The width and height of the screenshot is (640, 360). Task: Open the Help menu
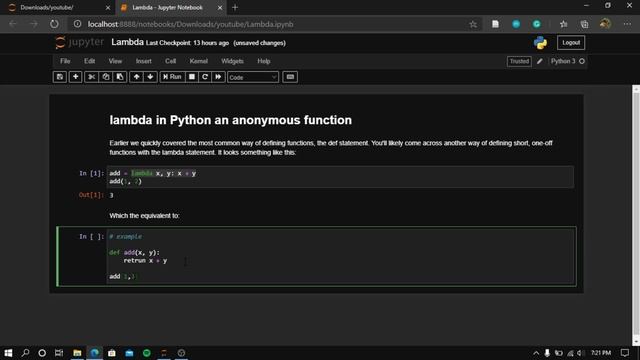264,61
